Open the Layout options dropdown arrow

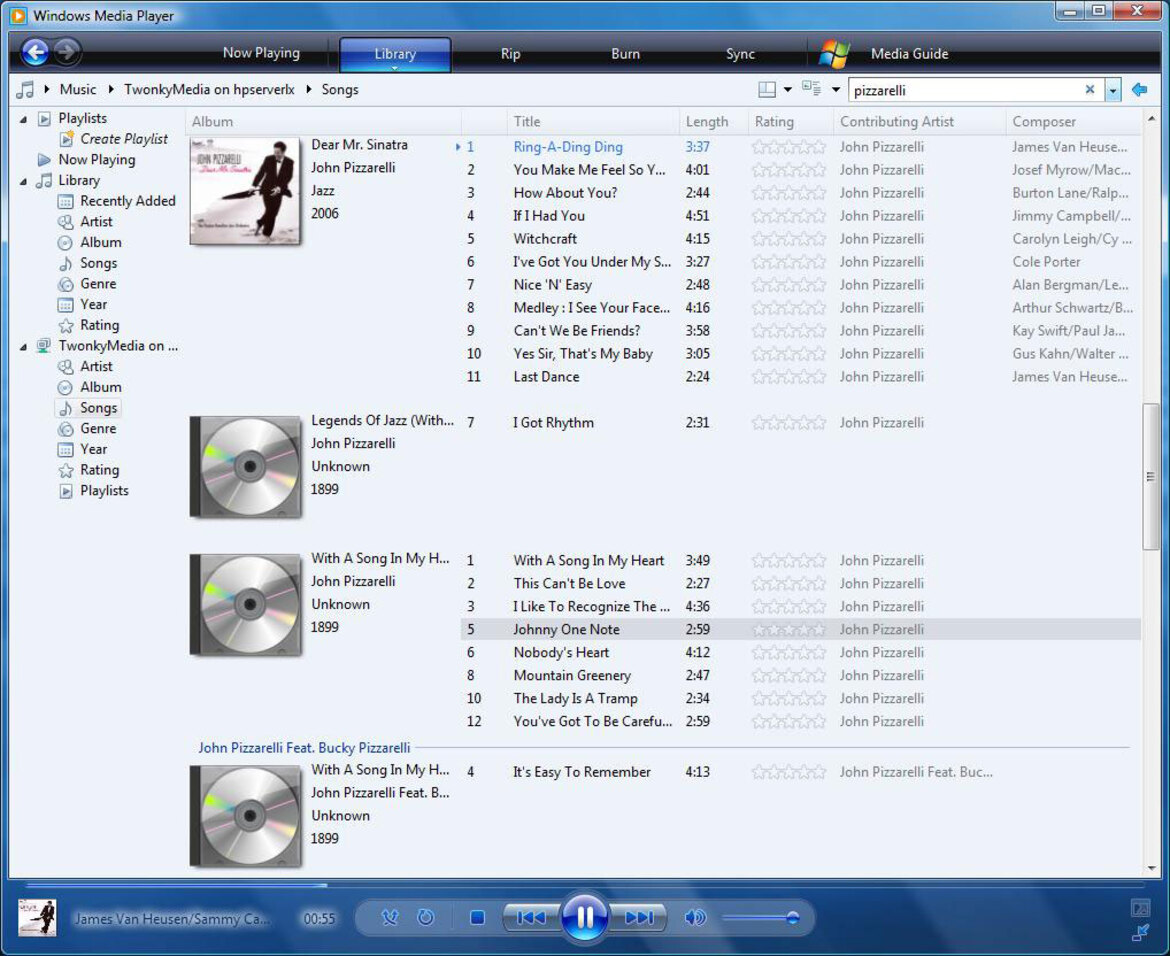point(788,90)
